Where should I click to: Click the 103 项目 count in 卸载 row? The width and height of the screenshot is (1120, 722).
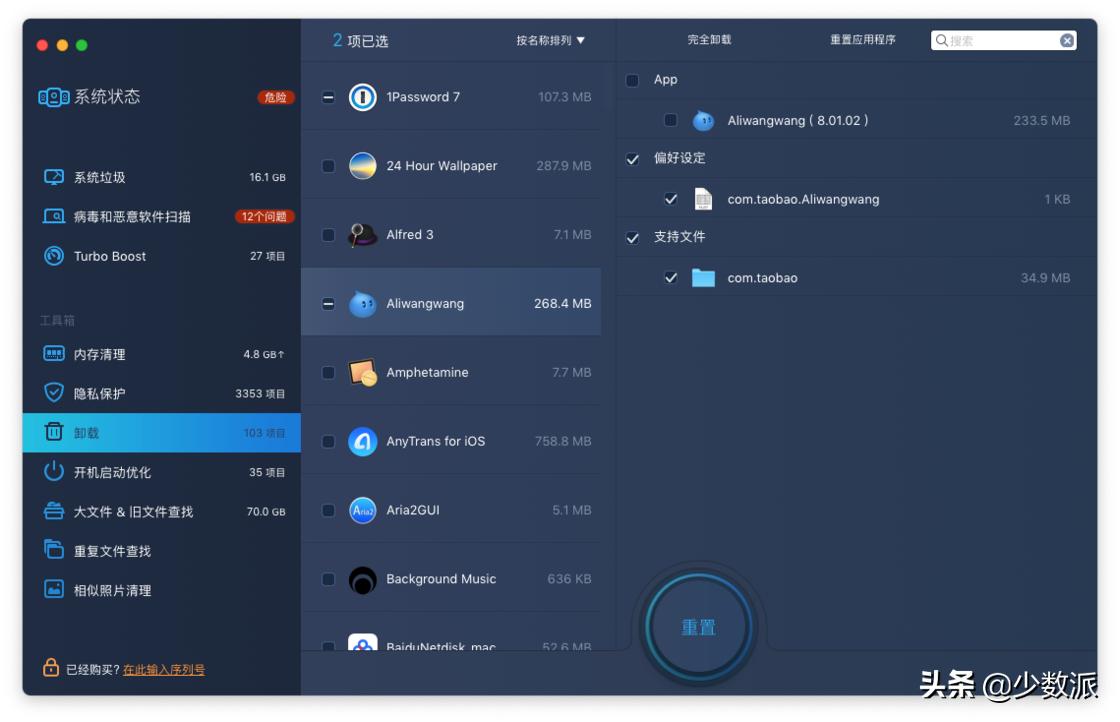(264, 433)
